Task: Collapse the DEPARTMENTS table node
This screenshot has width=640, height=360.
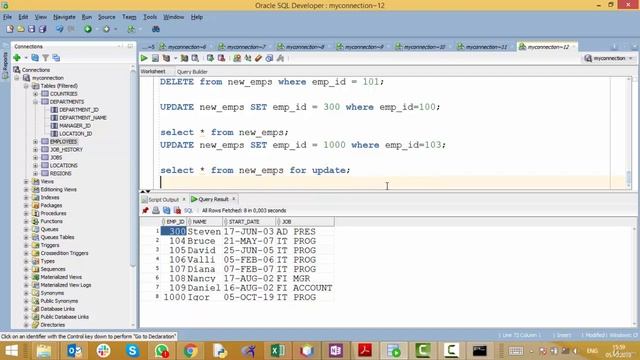Action: (x=36, y=102)
